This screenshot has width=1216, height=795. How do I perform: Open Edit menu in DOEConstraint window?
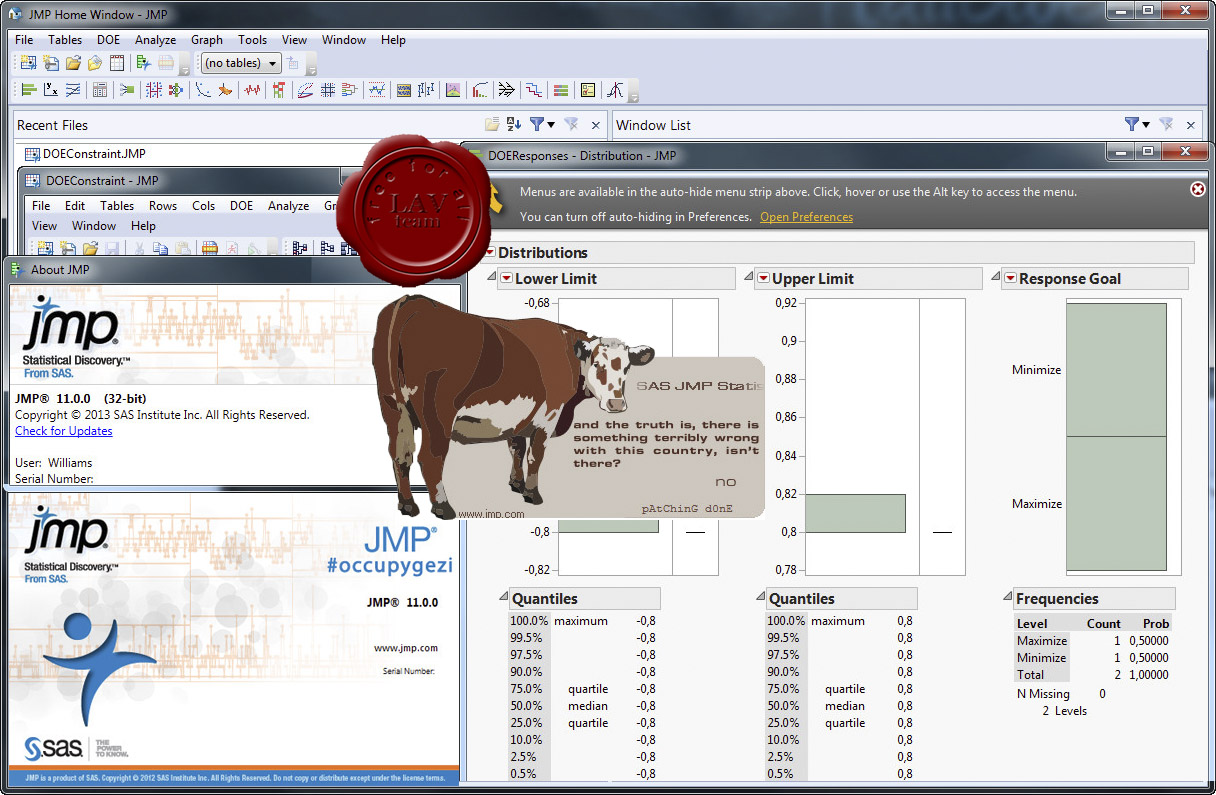click(x=75, y=205)
